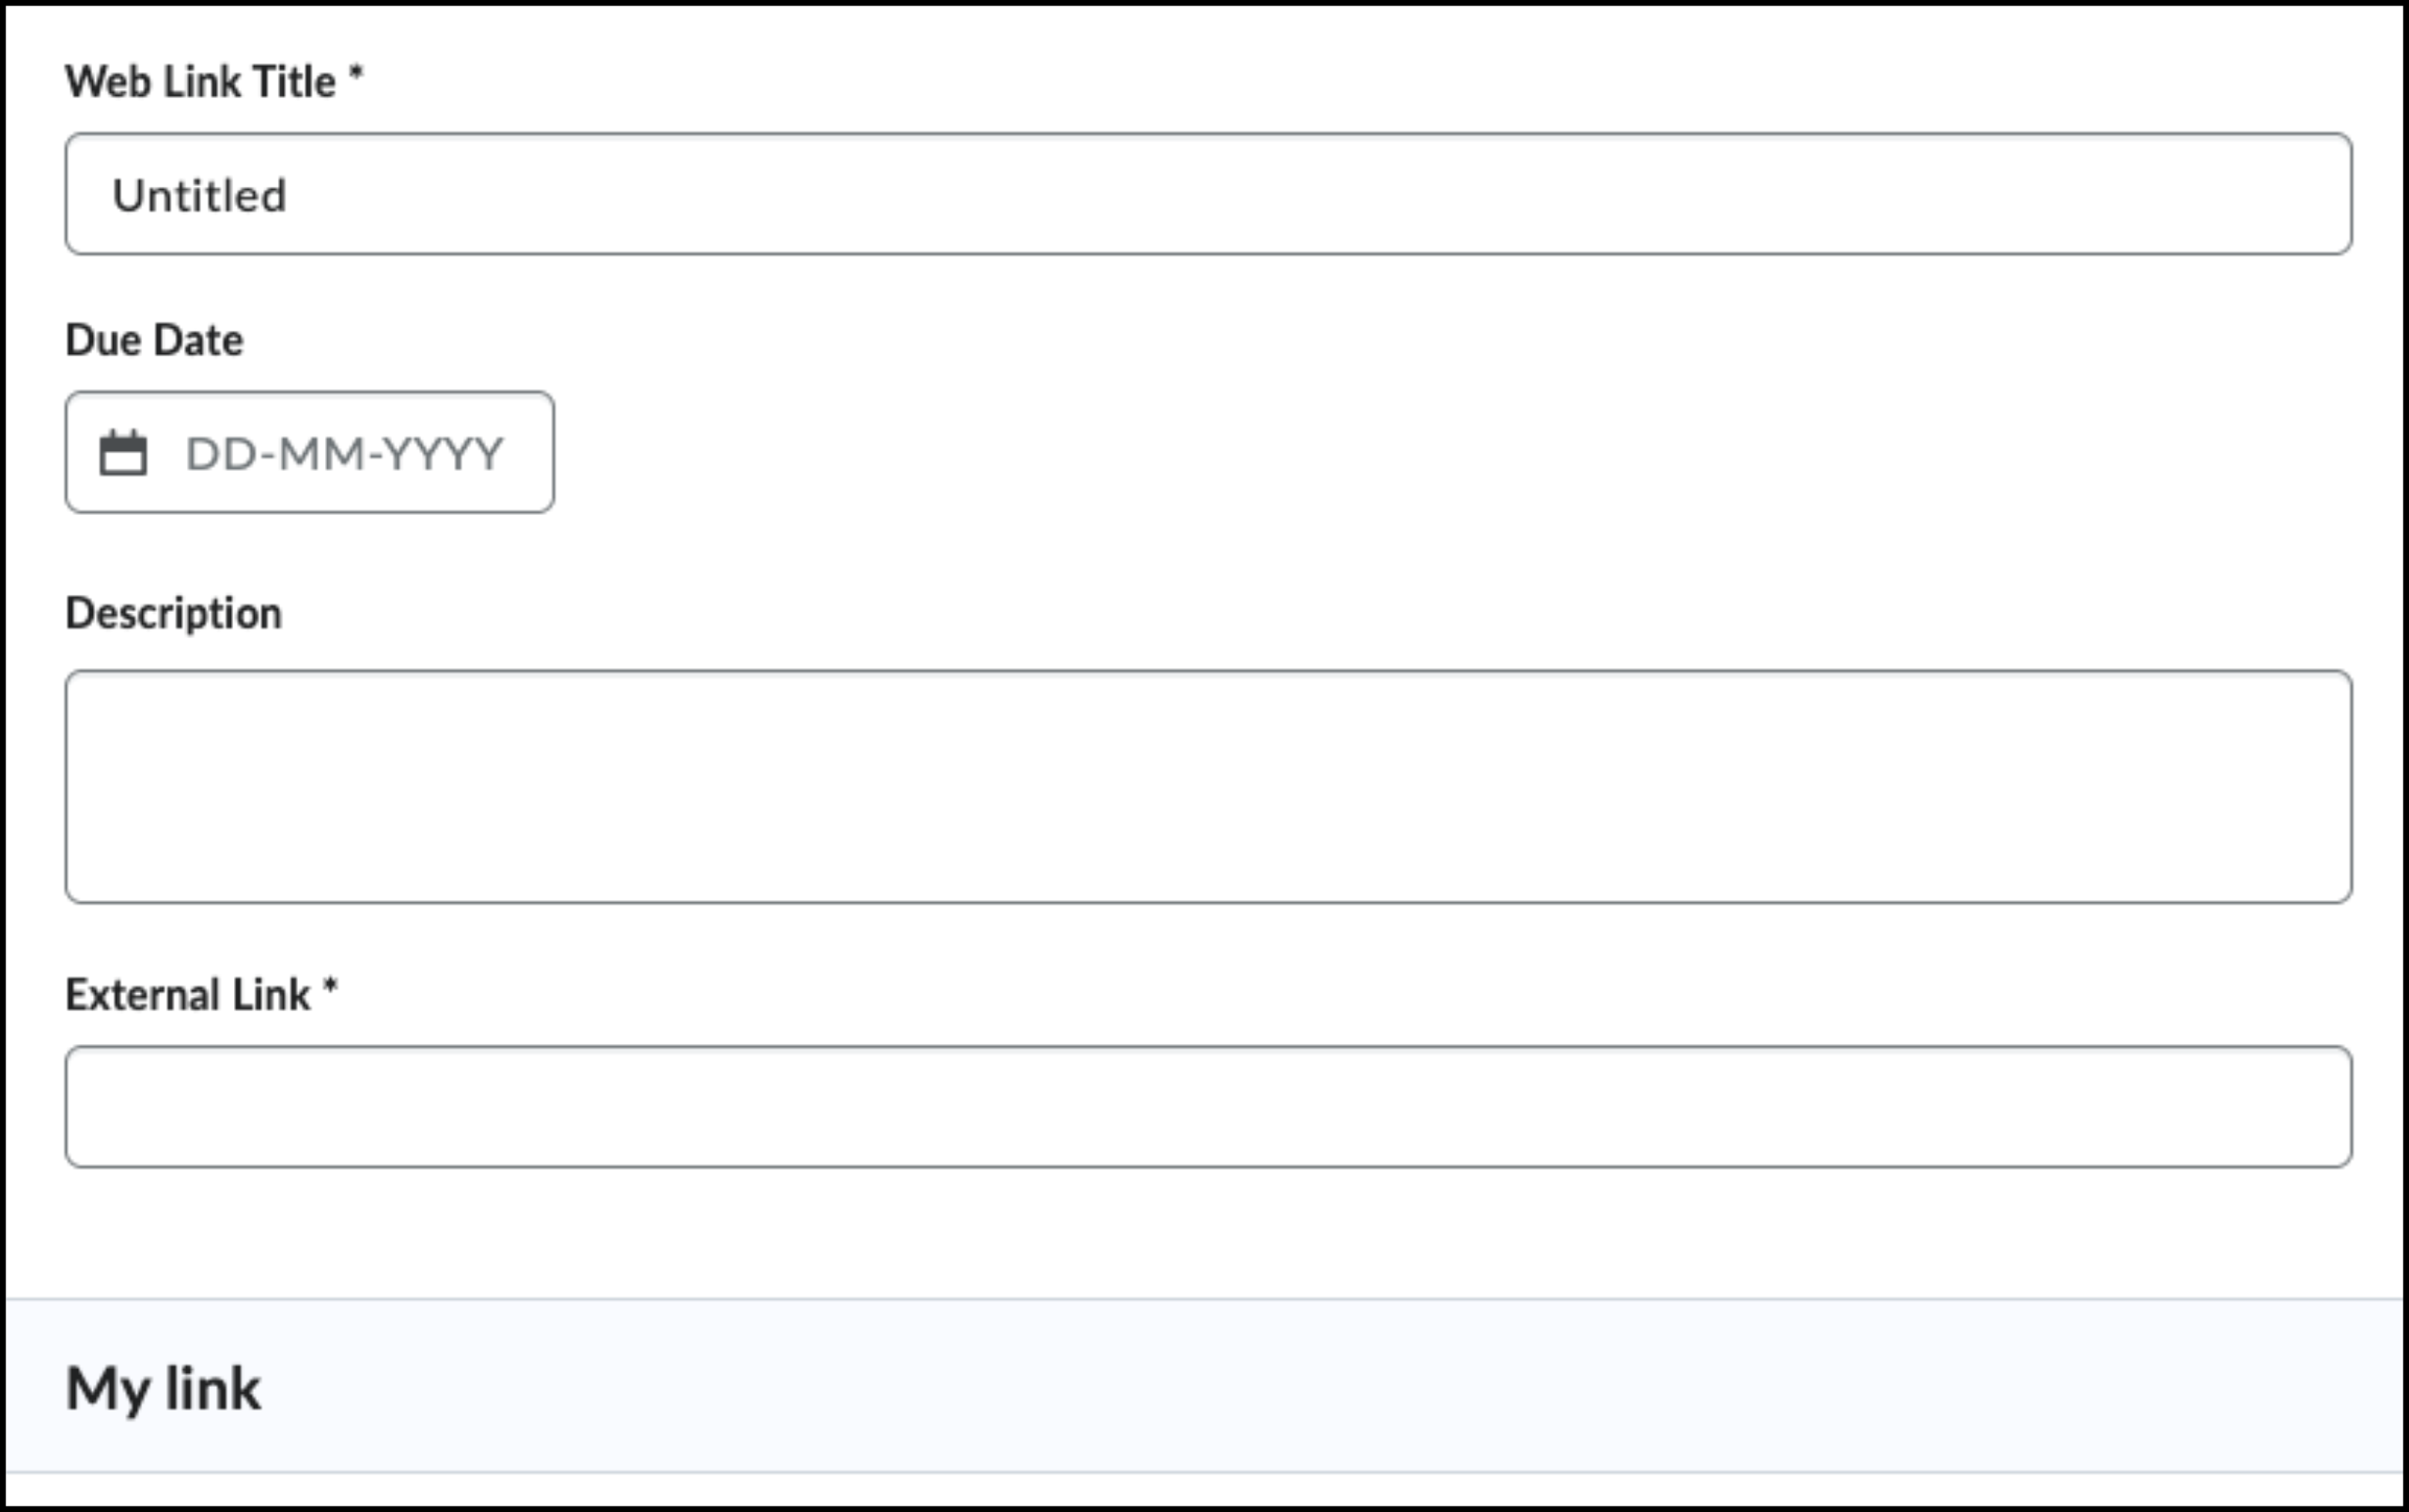Click the "Web Link Title" label
The image size is (2409, 1512).
[x=200, y=82]
